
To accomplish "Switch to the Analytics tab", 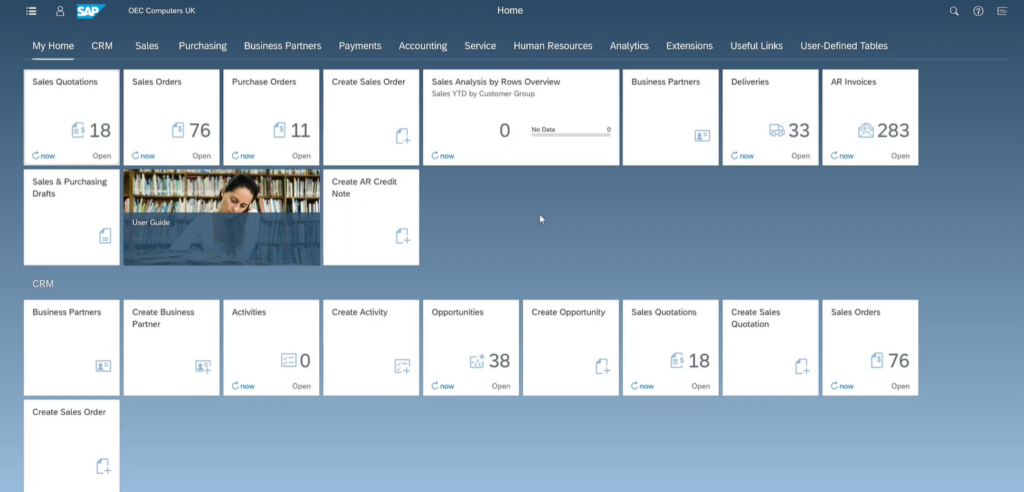I will click(630, 46).
